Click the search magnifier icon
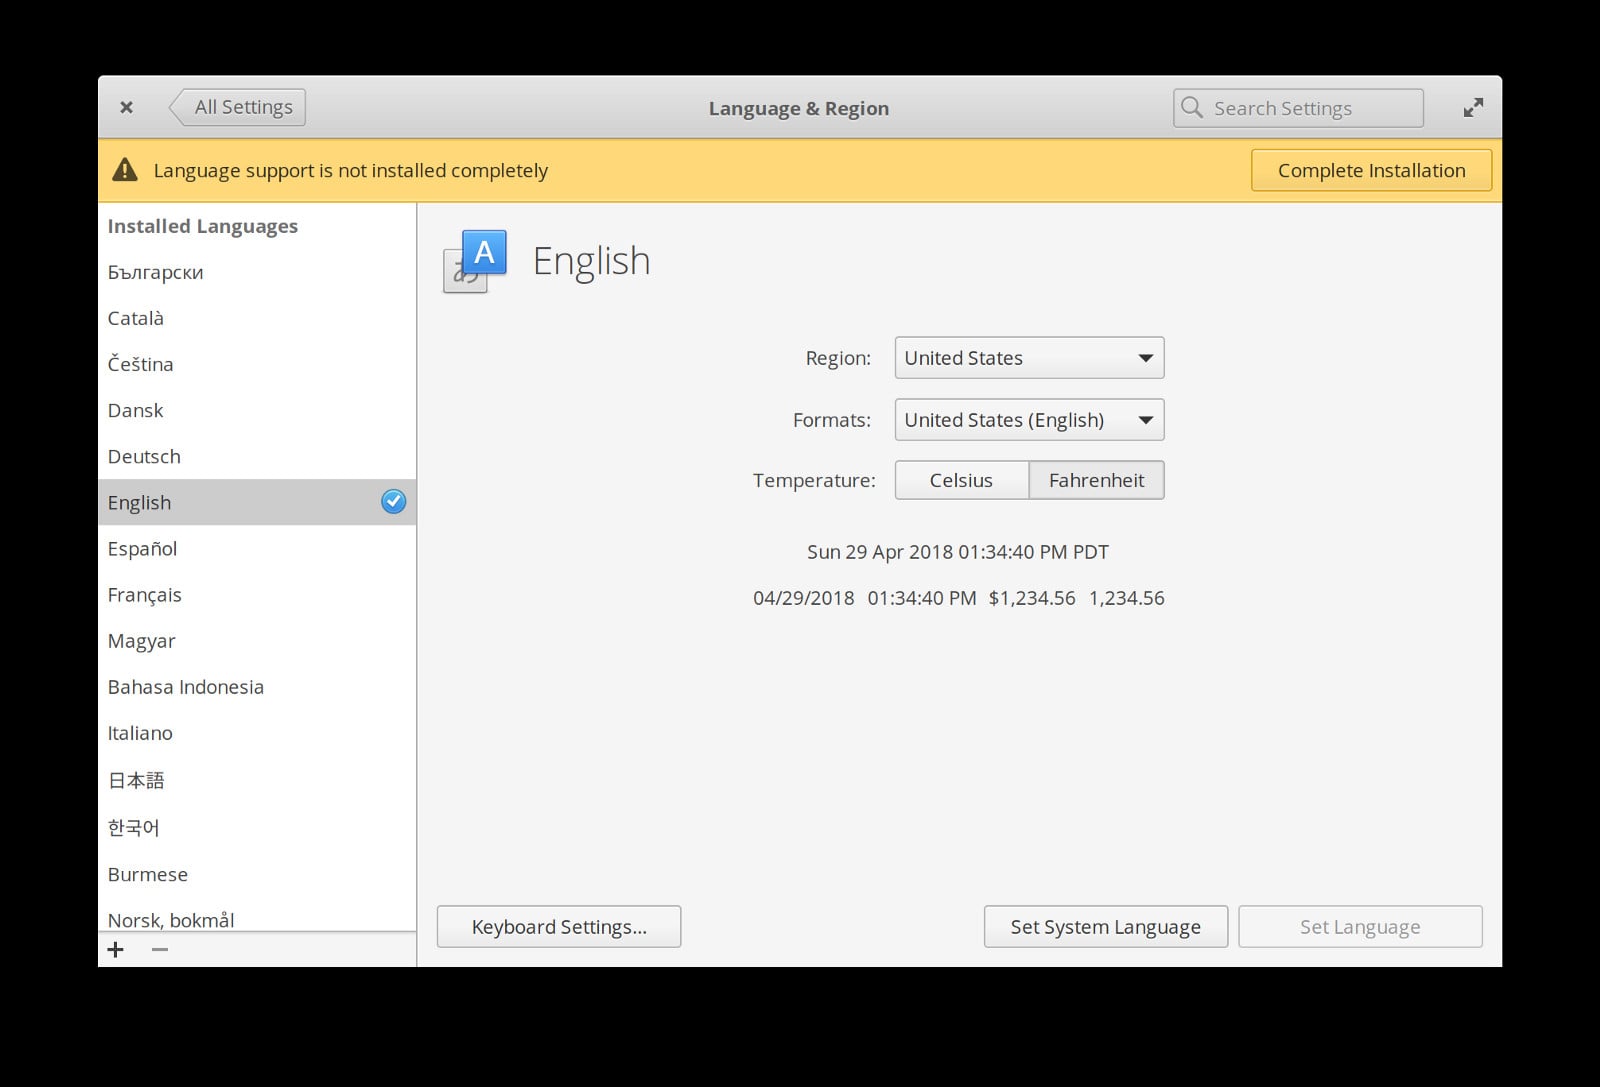The height and width of the screenshot is (1087, 1600). pyautogui.click(x=1192, y=107)
